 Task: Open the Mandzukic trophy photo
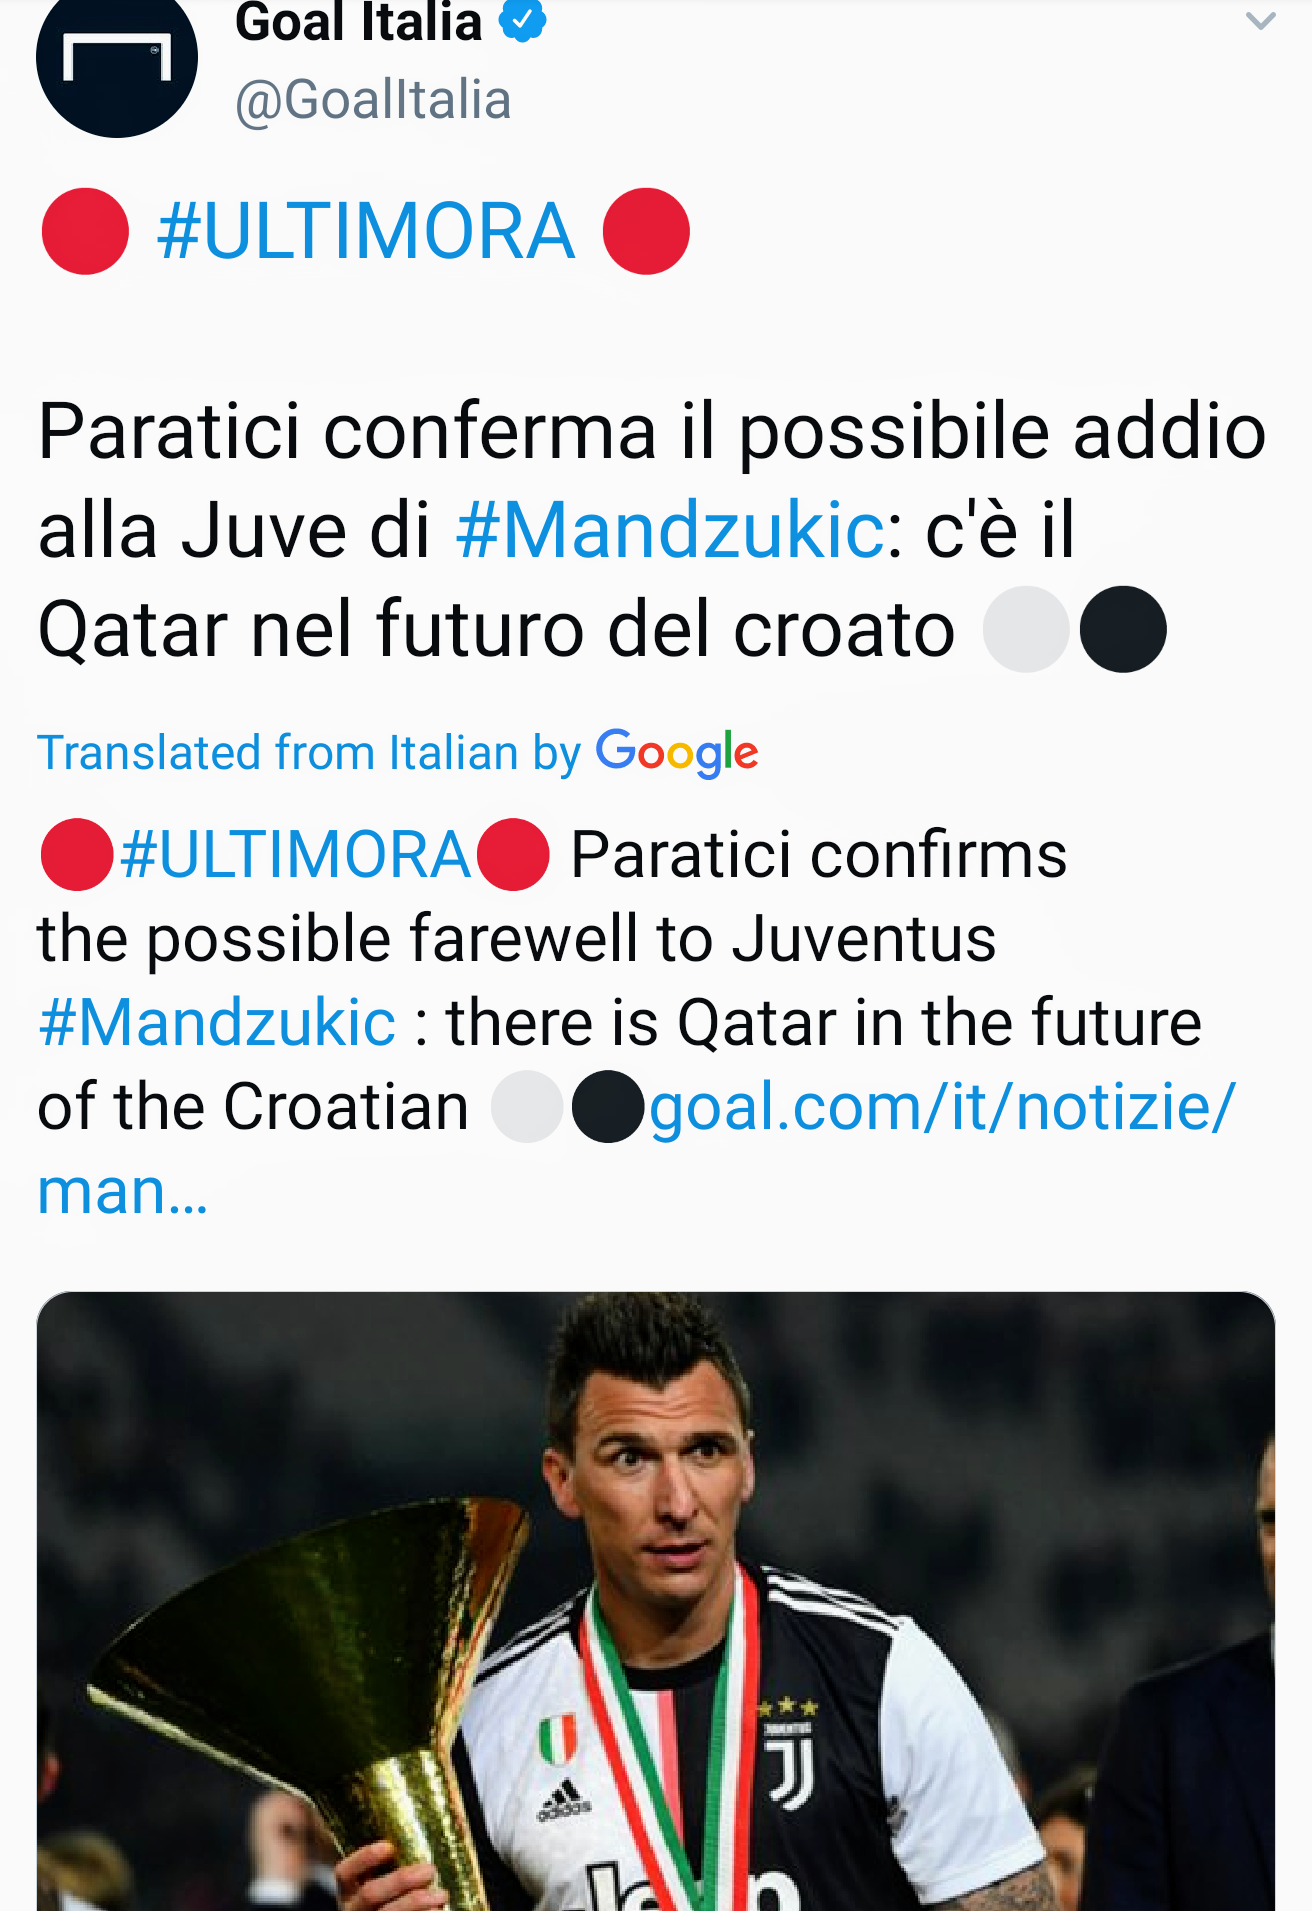point(656,1600)
